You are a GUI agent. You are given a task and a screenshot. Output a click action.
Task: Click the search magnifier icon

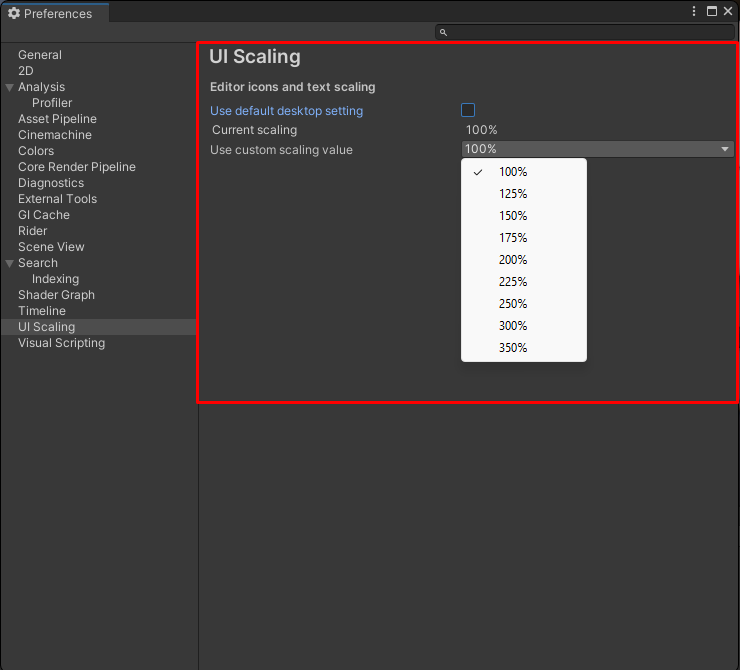click(x=443, y=33)
